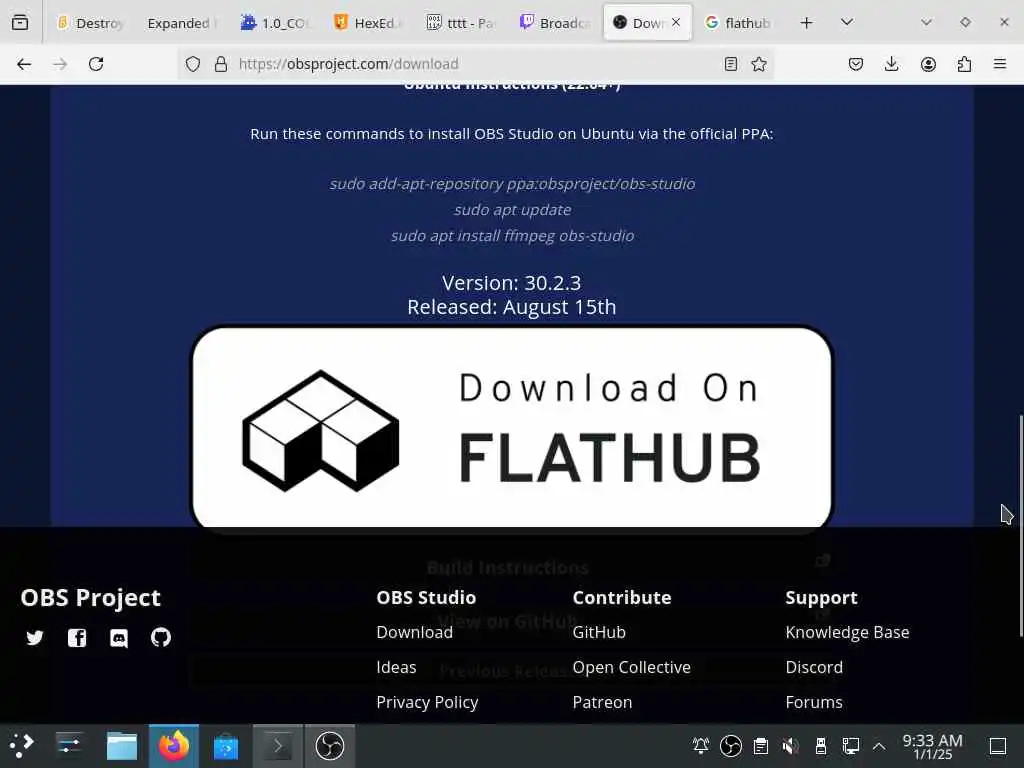The width and height of the screenshot is (1024, 768).
Task: Open OBS Project Twitter page
Action: click(35, 637)
